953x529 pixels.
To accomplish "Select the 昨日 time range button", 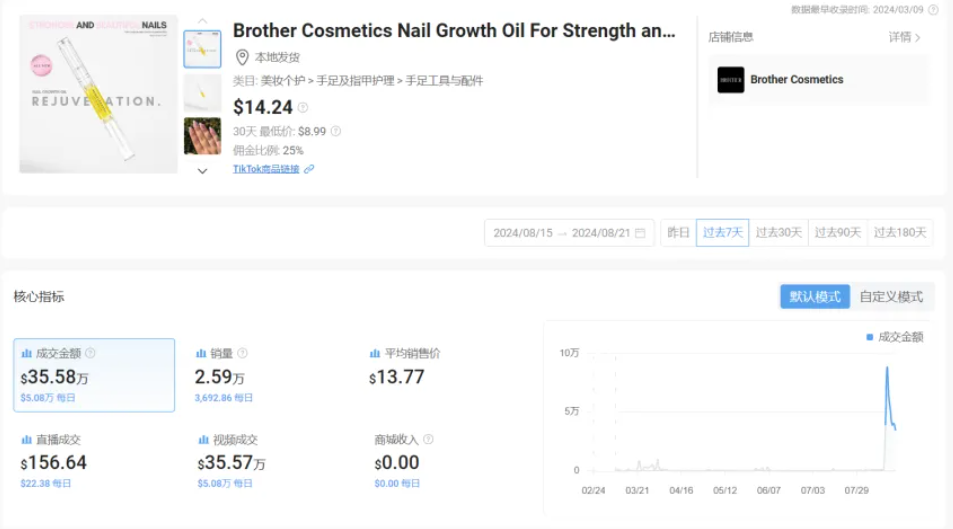I will (x=678, y=233).
